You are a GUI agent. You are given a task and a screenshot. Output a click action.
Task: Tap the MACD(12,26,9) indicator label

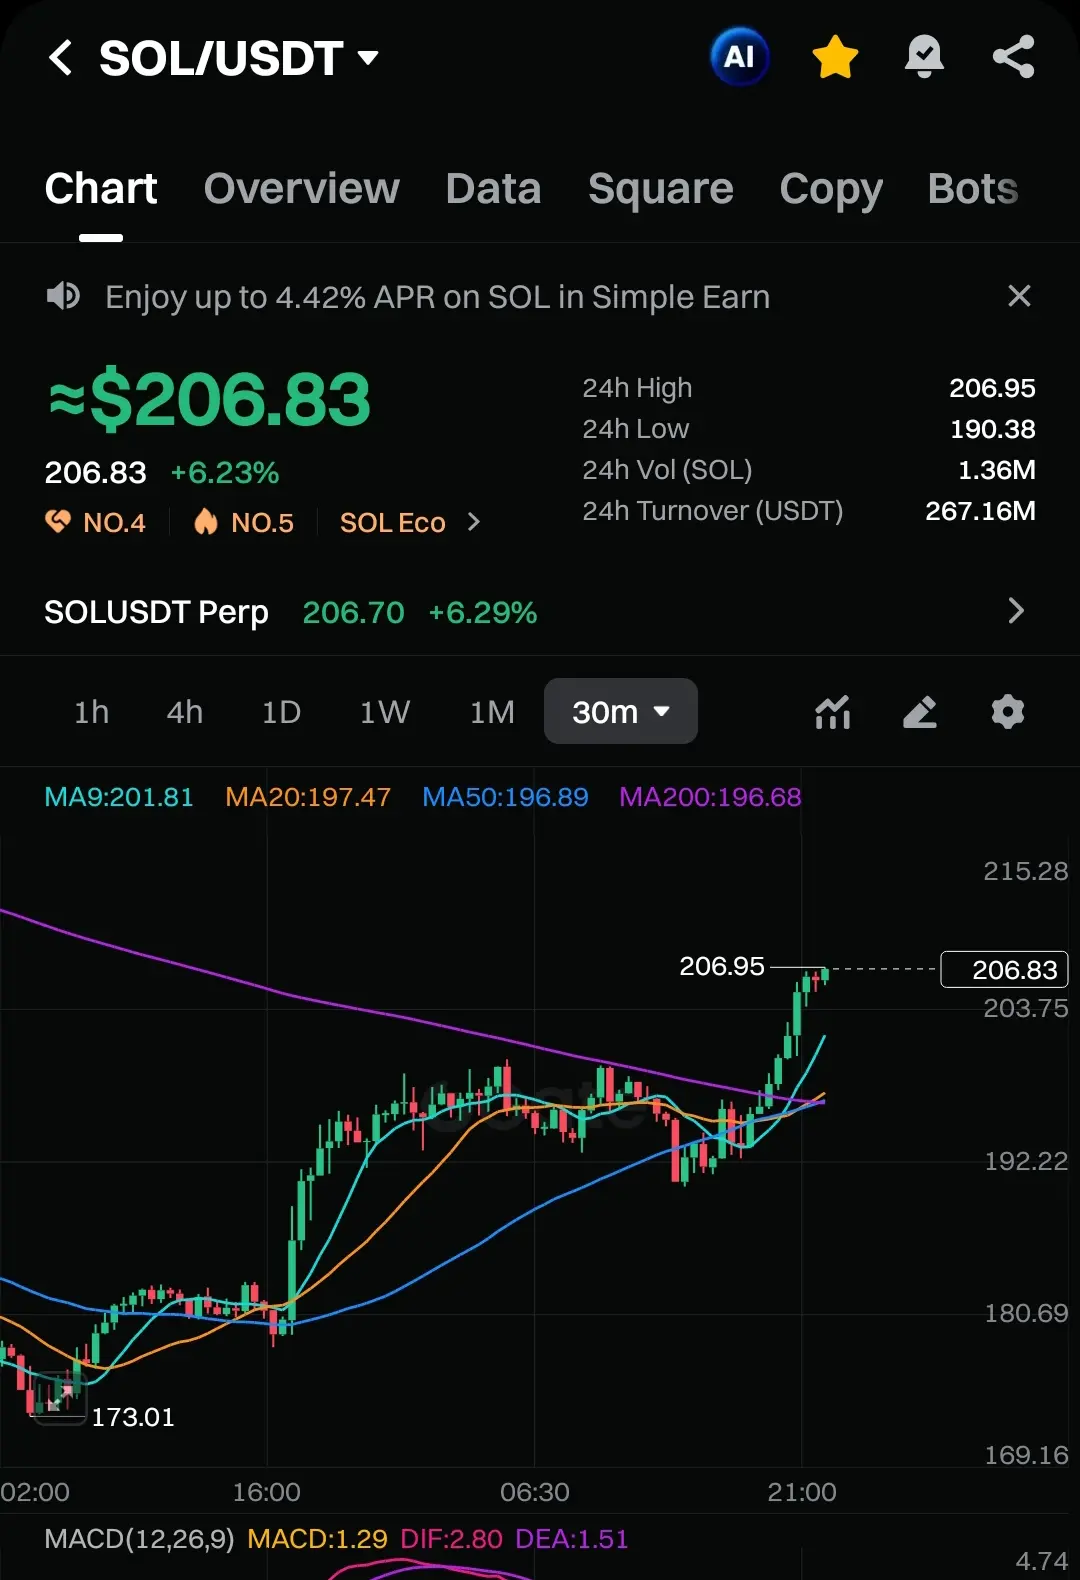139,1539
